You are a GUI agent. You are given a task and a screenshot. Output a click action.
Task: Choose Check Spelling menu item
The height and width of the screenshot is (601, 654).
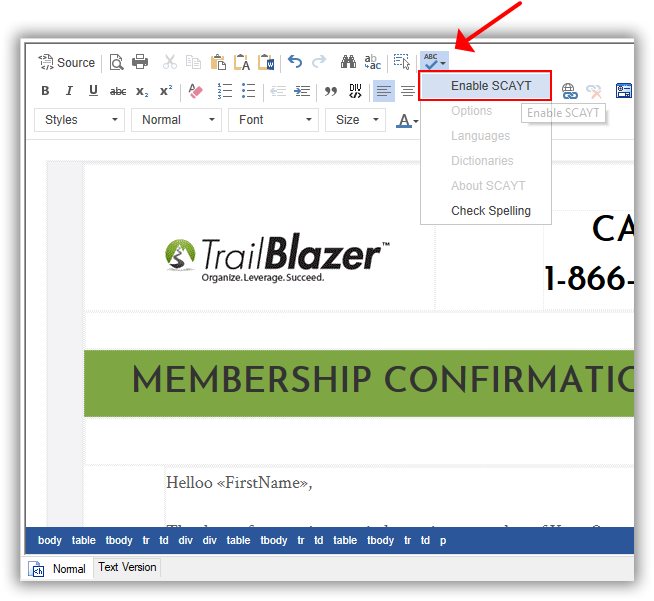point(490,211)
